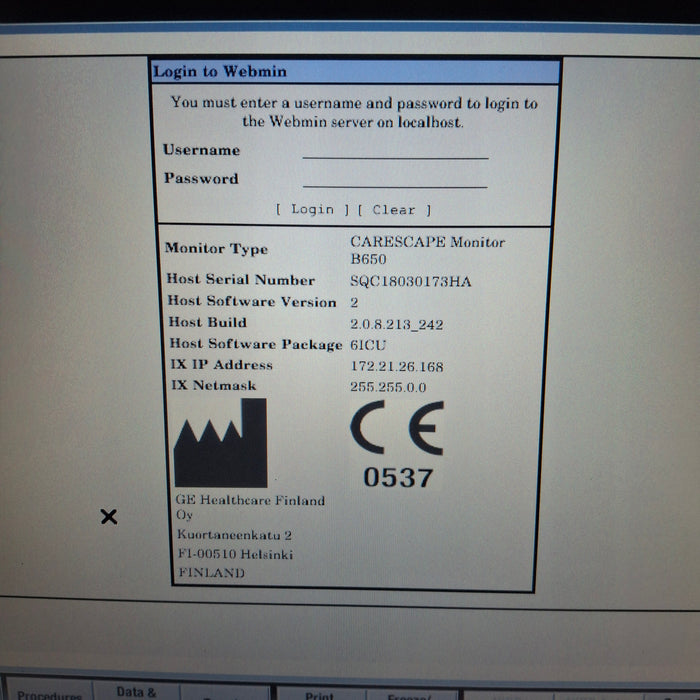Open the Procedures menu key
The height and width of the screenshot is (700, 700).
point(48,693)
